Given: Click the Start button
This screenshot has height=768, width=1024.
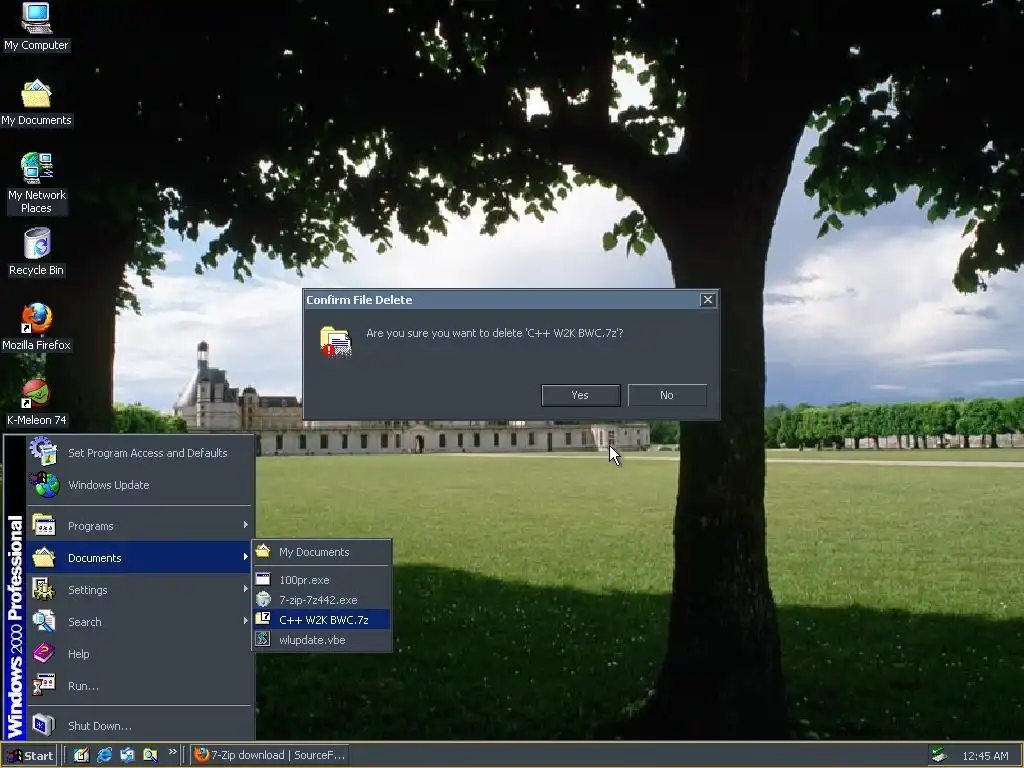Looking at the screenshot, I should coord(30,756).
